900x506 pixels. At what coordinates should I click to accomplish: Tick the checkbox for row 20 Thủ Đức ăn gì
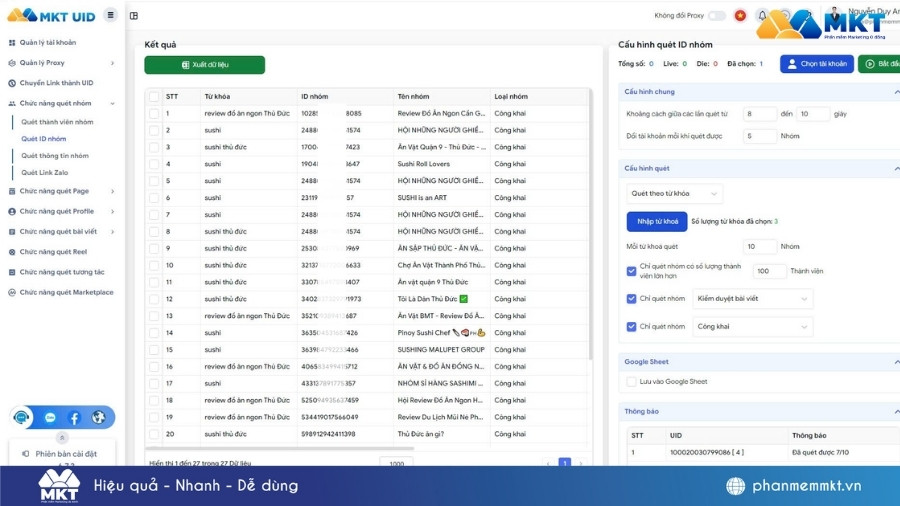pyautogui.click(x=154, y=434)
